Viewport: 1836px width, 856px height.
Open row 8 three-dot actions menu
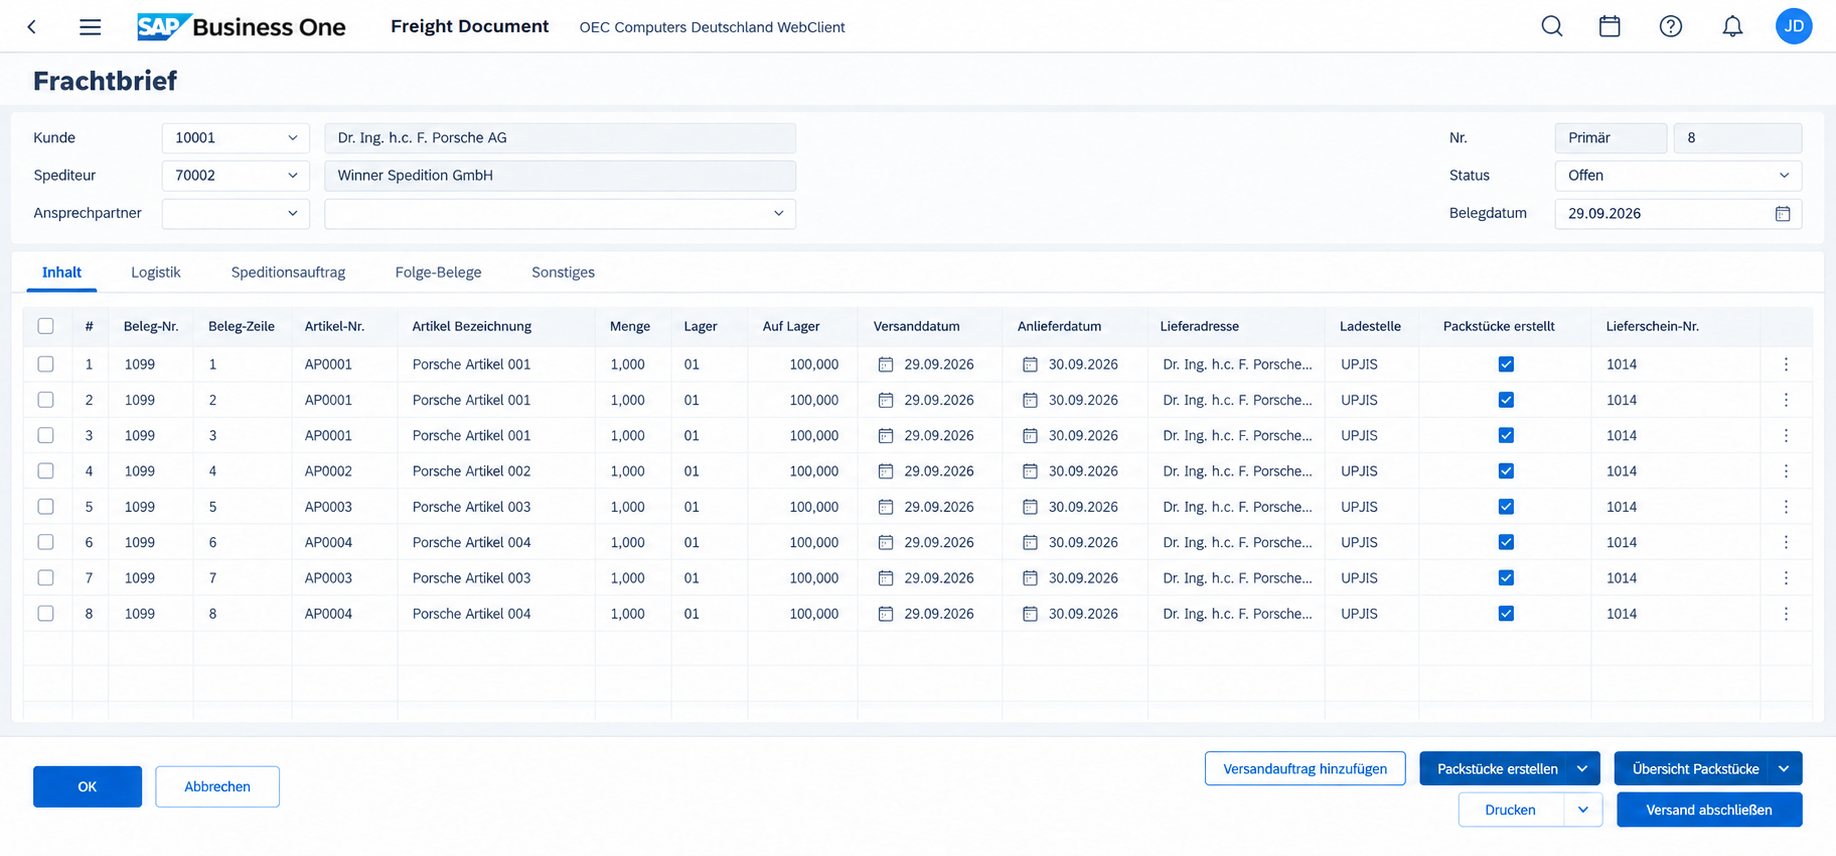1786,614
